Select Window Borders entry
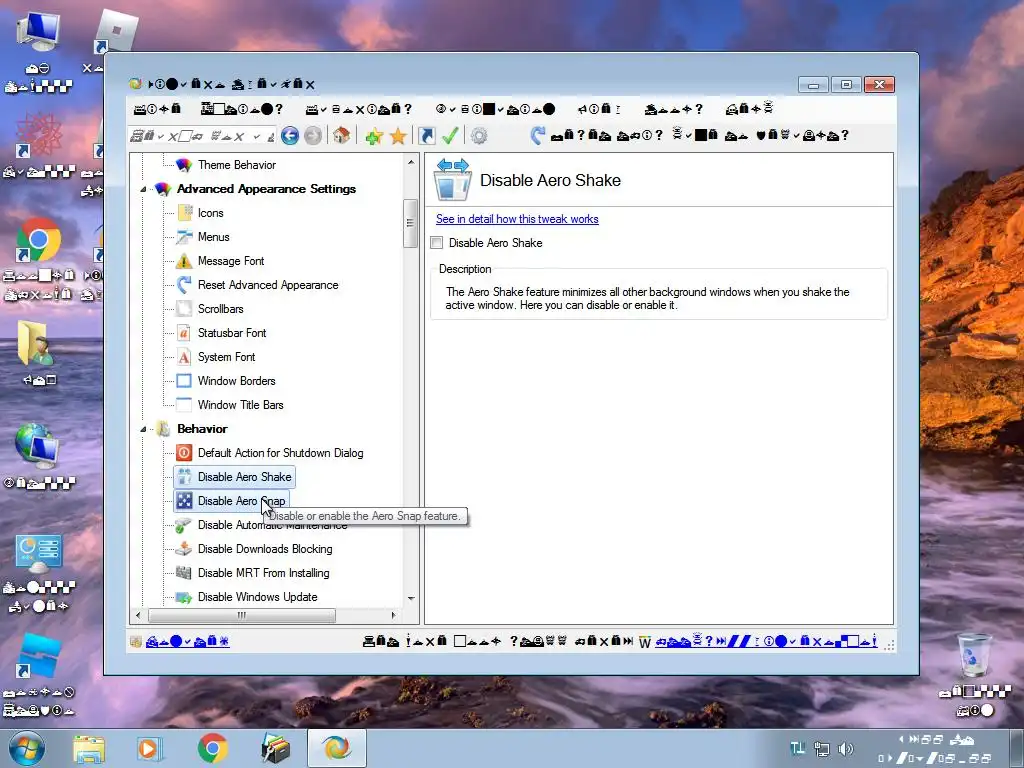This screenshot has width=1024, height=768. [236, 381]
